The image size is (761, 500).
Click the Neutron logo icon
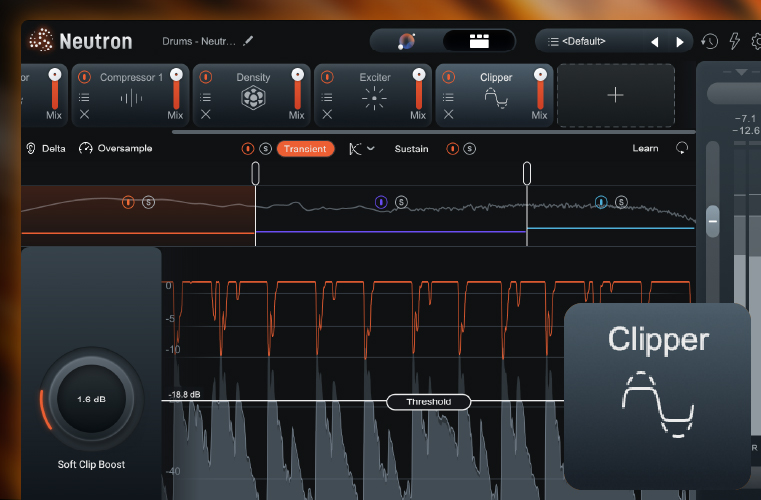click(41, 40)
